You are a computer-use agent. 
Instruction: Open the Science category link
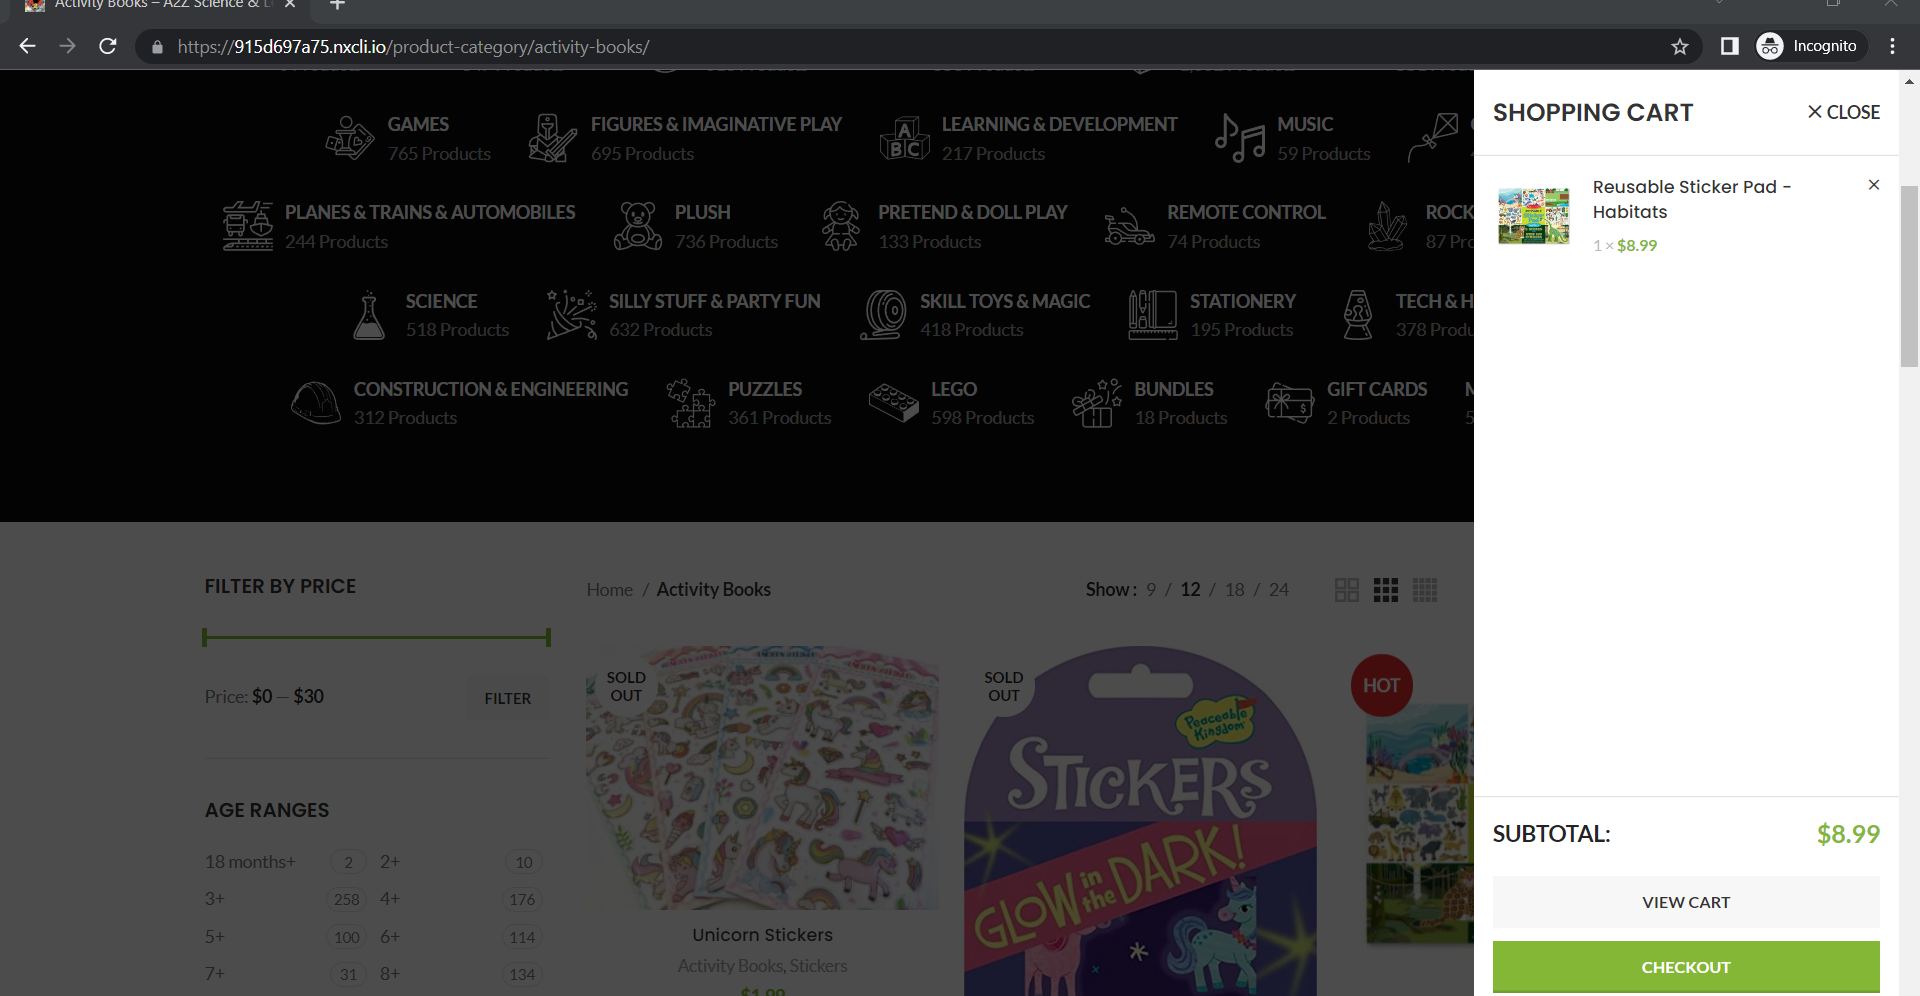(x=441, y=301)
